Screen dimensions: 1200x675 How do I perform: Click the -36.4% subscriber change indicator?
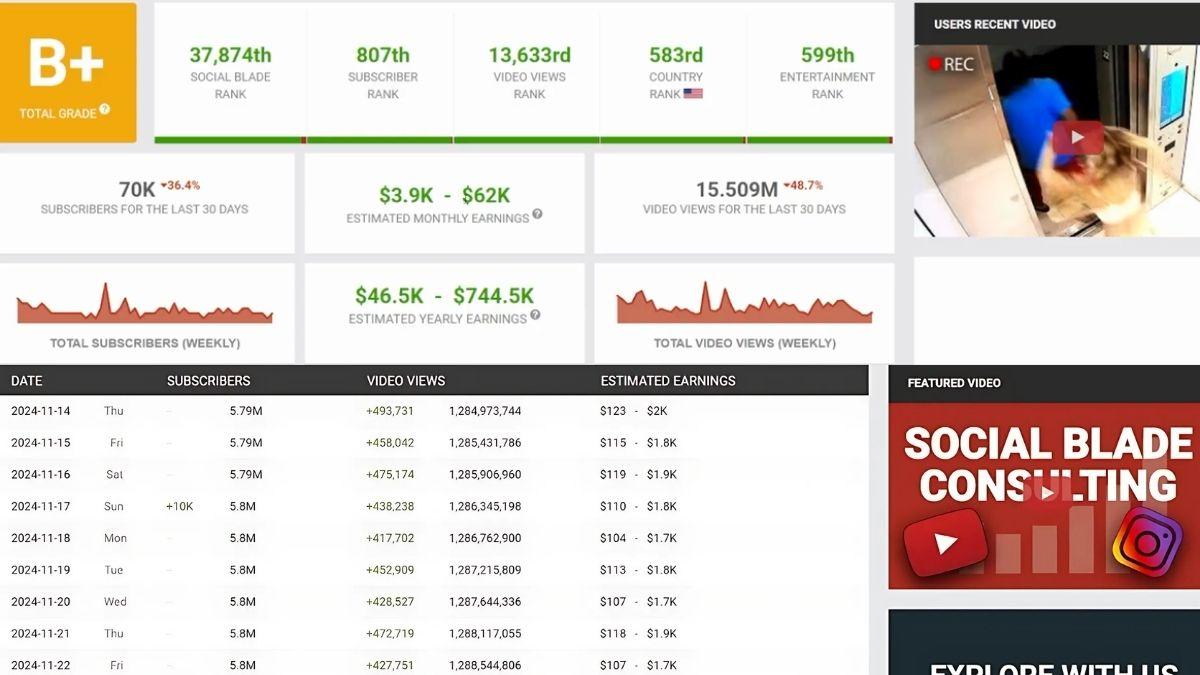tap(180, 185)
